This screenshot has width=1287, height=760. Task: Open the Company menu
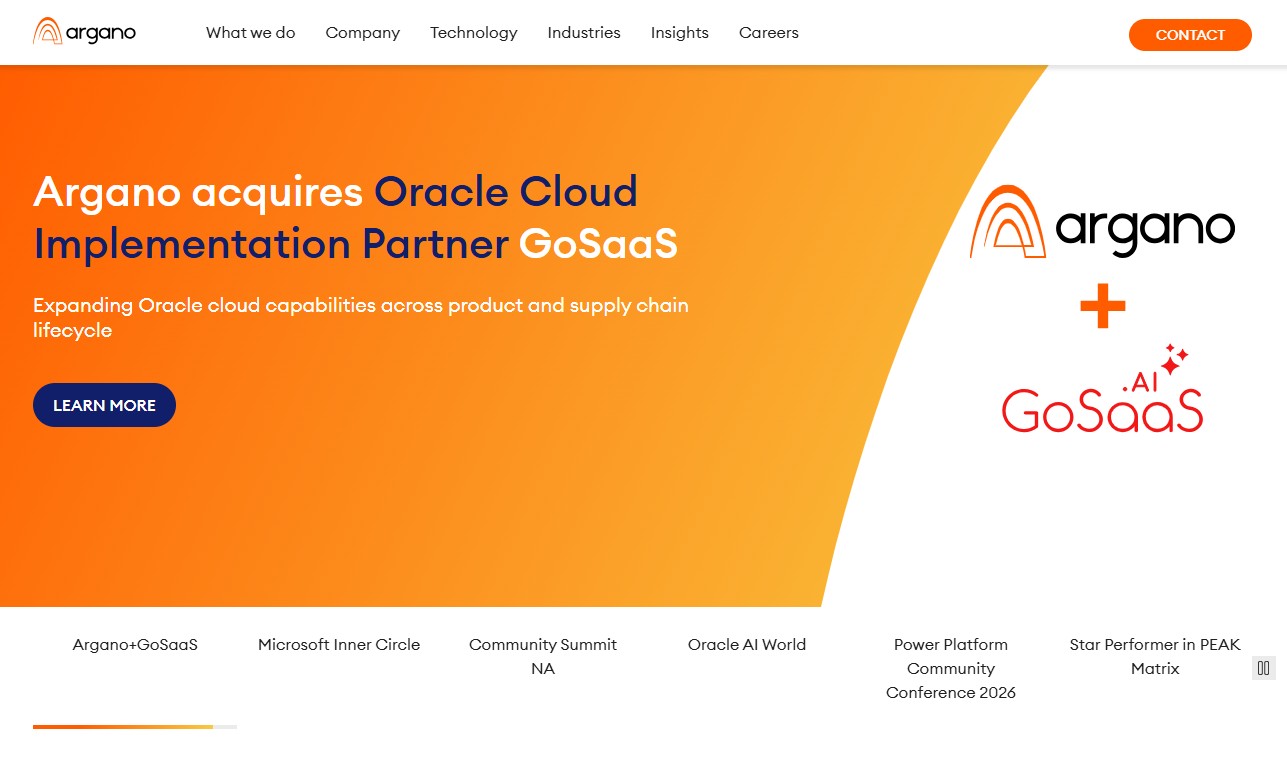(x=363, y=33)
